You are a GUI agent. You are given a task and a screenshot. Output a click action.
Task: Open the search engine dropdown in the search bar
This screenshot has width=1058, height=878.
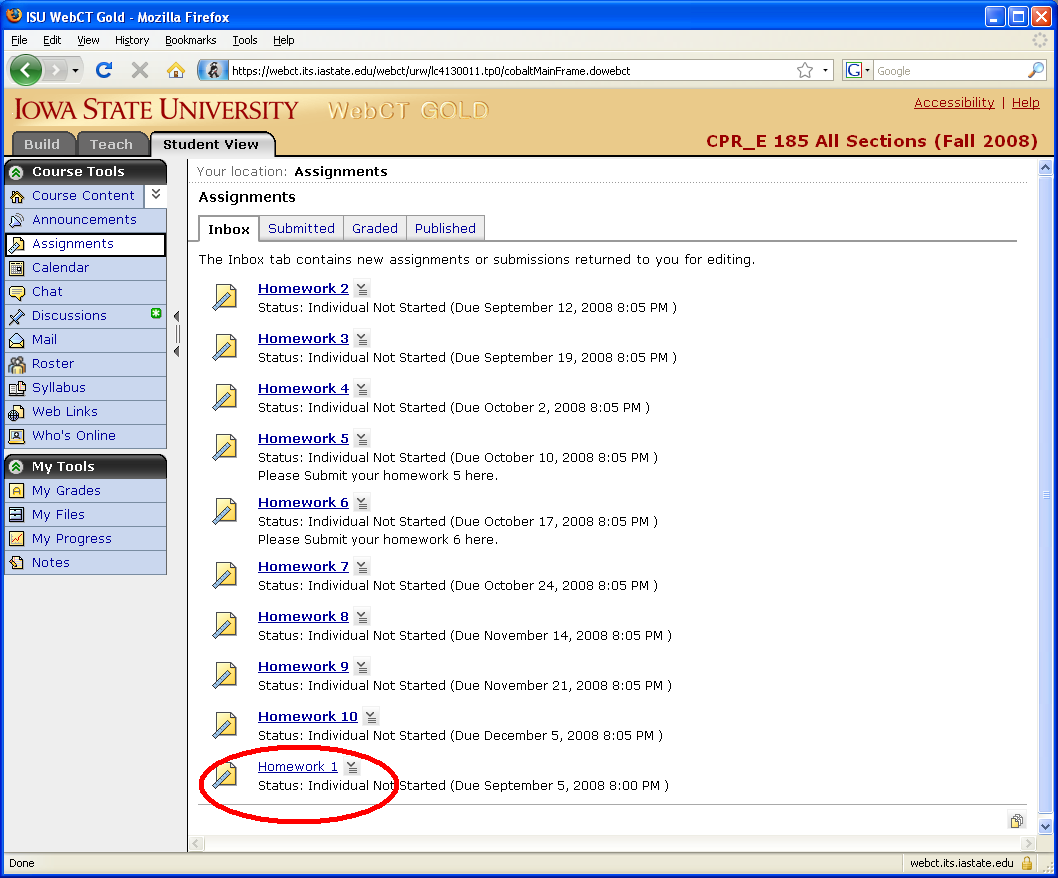click(858, 71)
